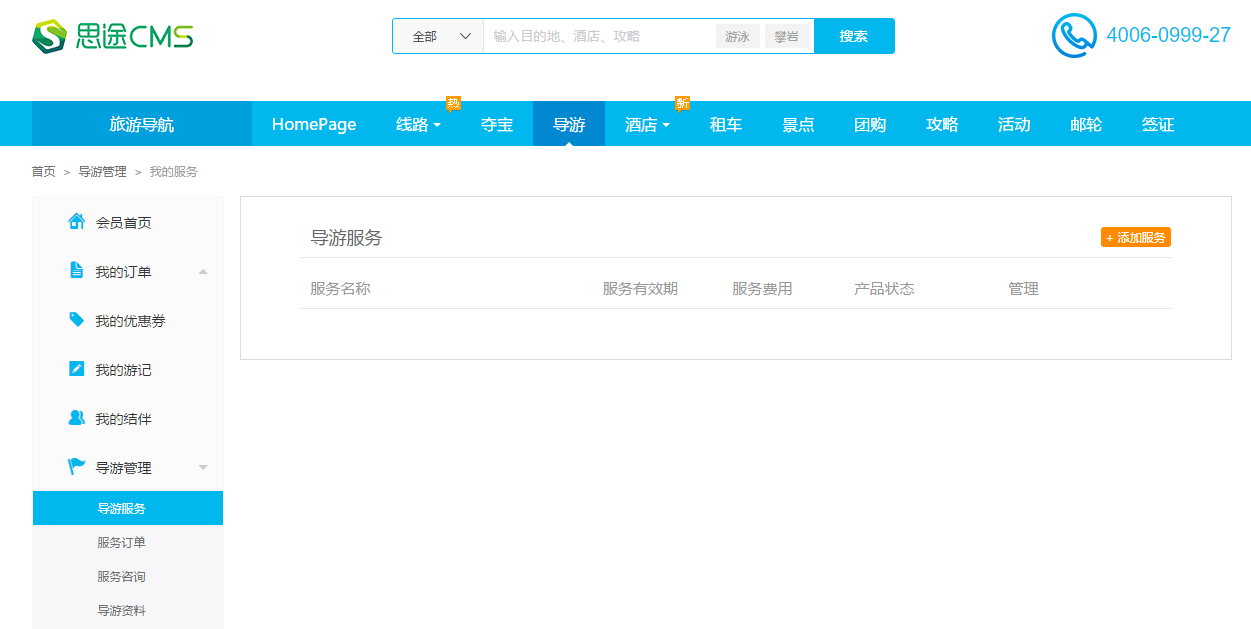This screenshot has height=629, width=1251.
Task: Expand the 酒店 navigation dropdown
Action: [x=647, y=125]
